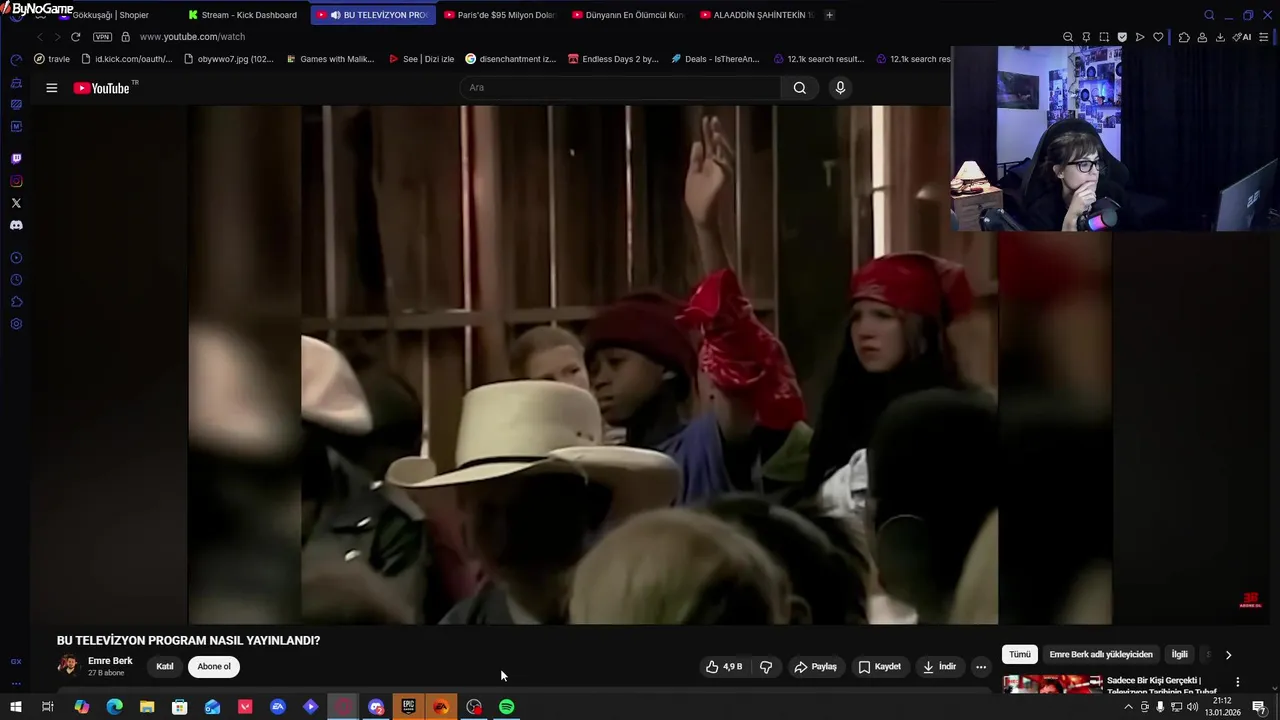Open Epic Games Launcher from taskbar

pyautogui.click(x=409, y=707)
